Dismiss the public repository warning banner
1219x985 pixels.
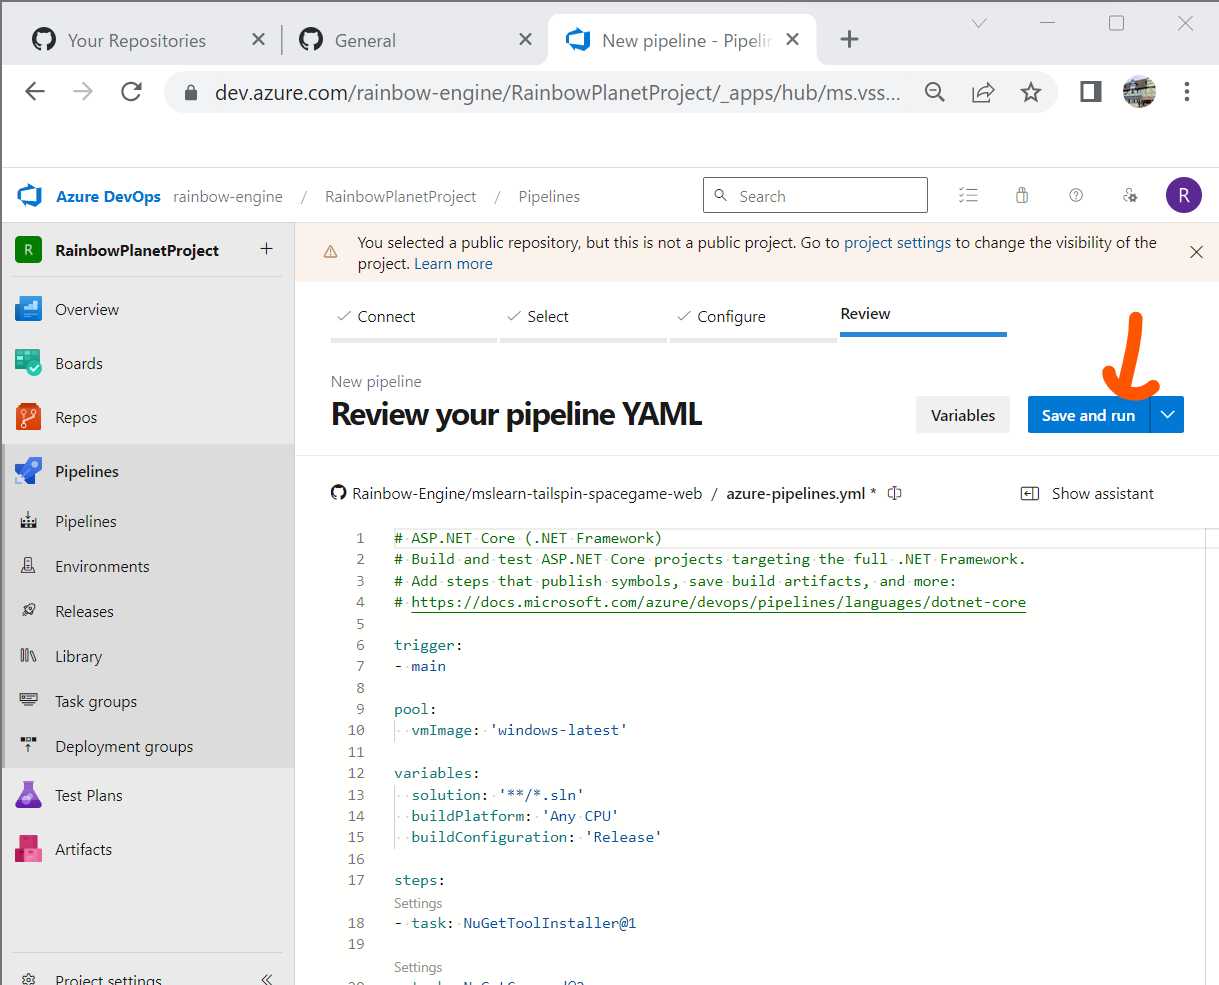click(x=1196, y=252)
